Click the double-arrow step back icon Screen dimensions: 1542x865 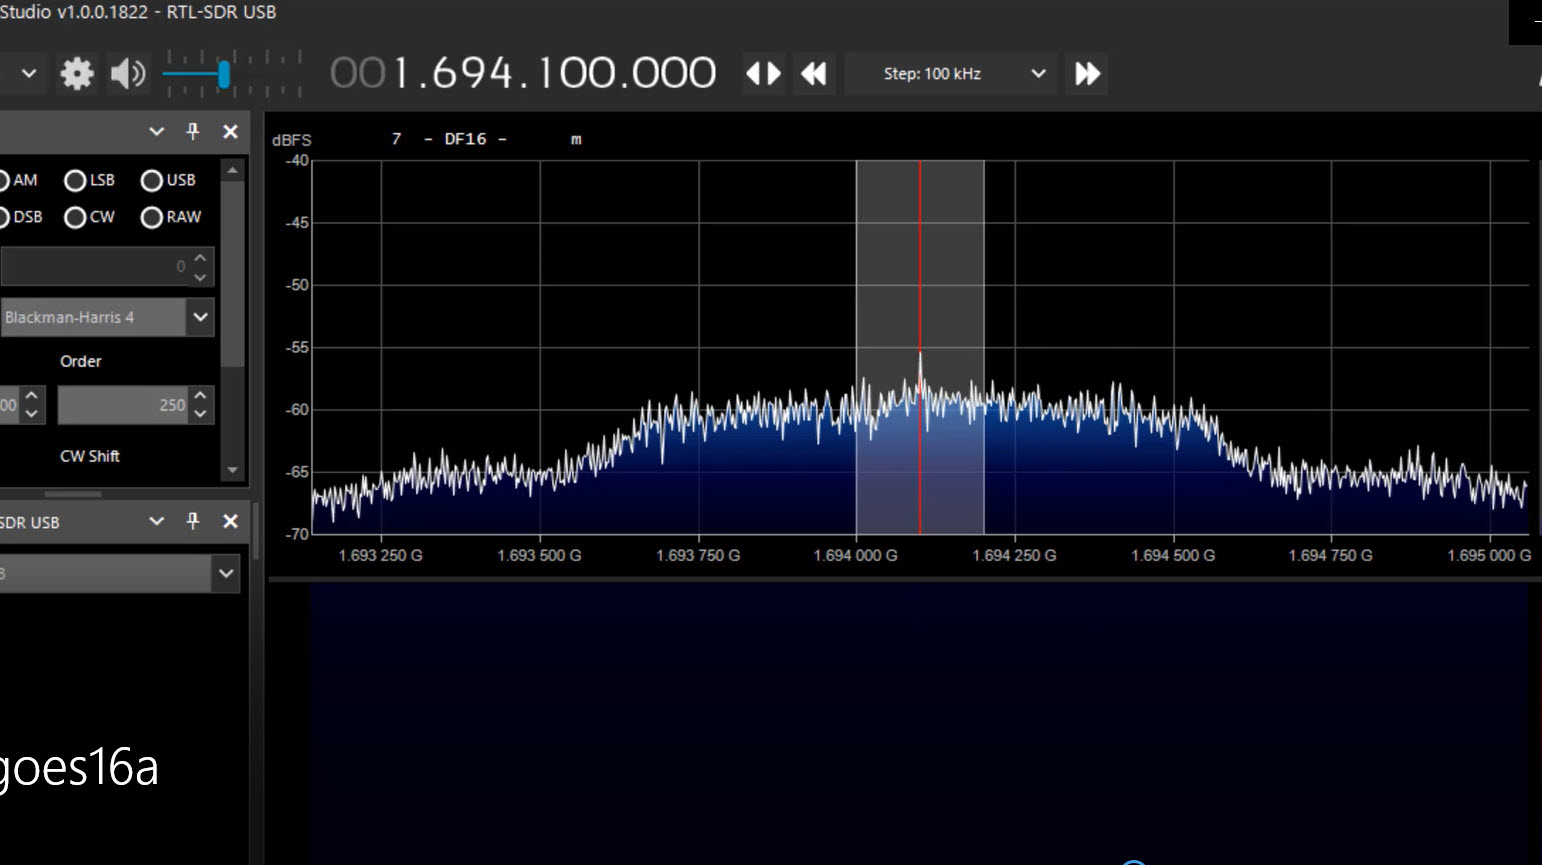[813, 73]
